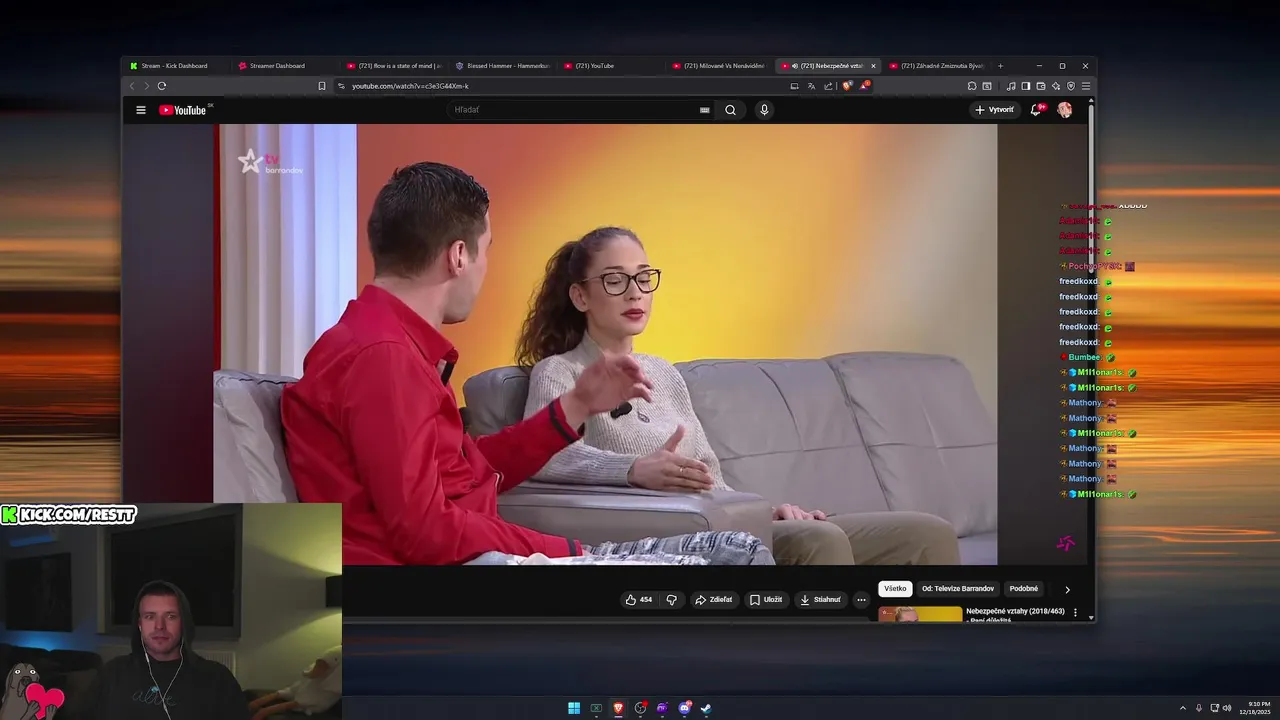This screenshot has width=1280, height=720.
Task: Dislike the video with thumbs down
Action: click(671, 600)
